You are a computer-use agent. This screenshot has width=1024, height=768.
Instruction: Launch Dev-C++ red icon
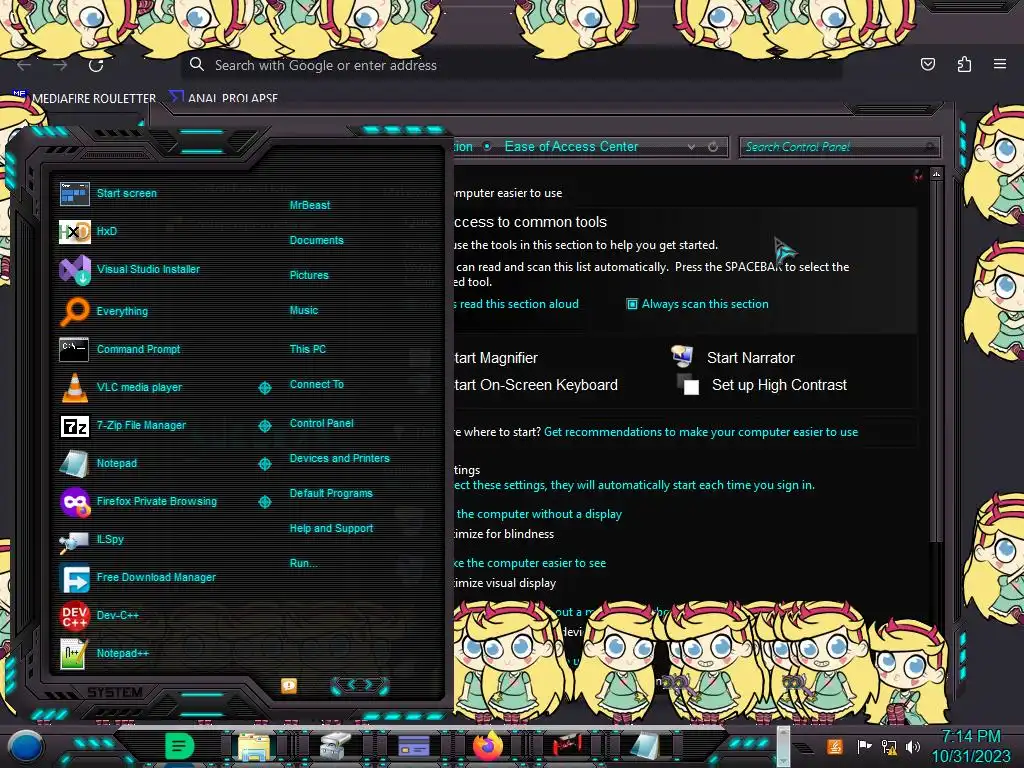coord(74,616)
